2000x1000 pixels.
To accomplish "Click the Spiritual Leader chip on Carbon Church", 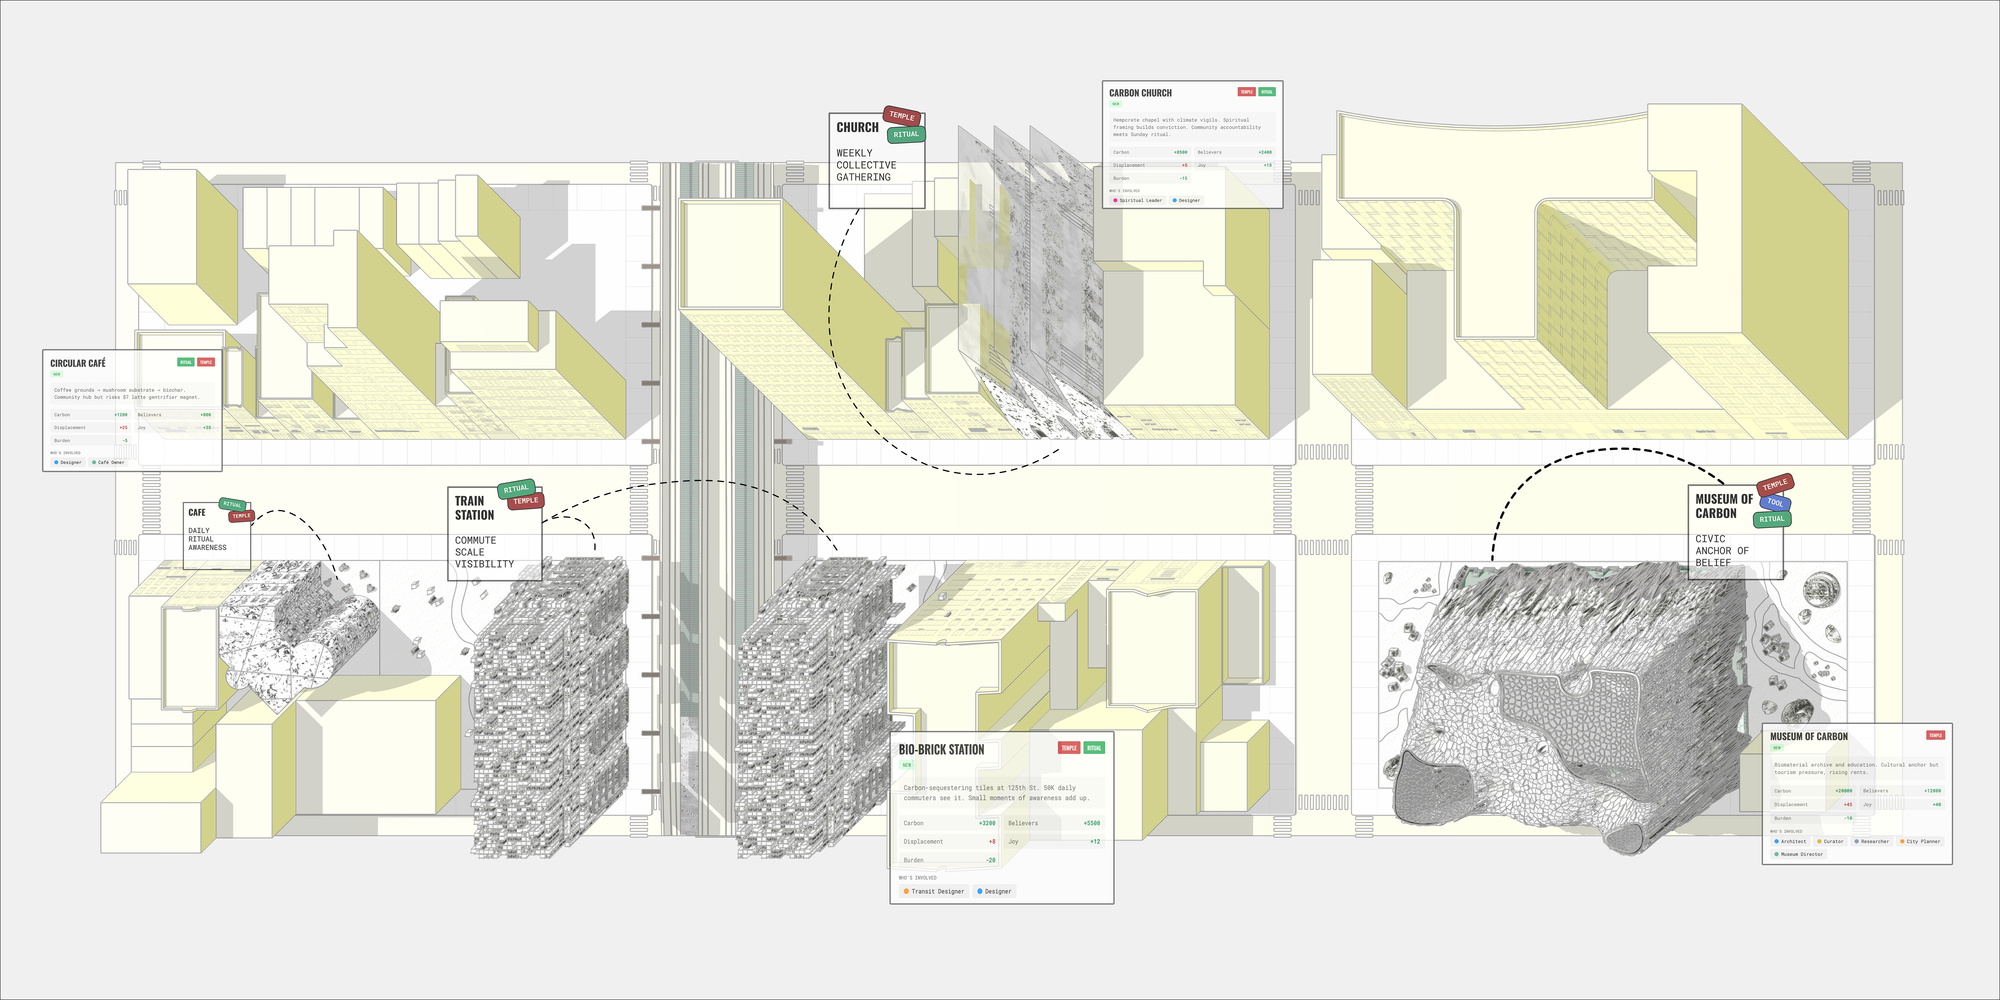I will 1138,200.
